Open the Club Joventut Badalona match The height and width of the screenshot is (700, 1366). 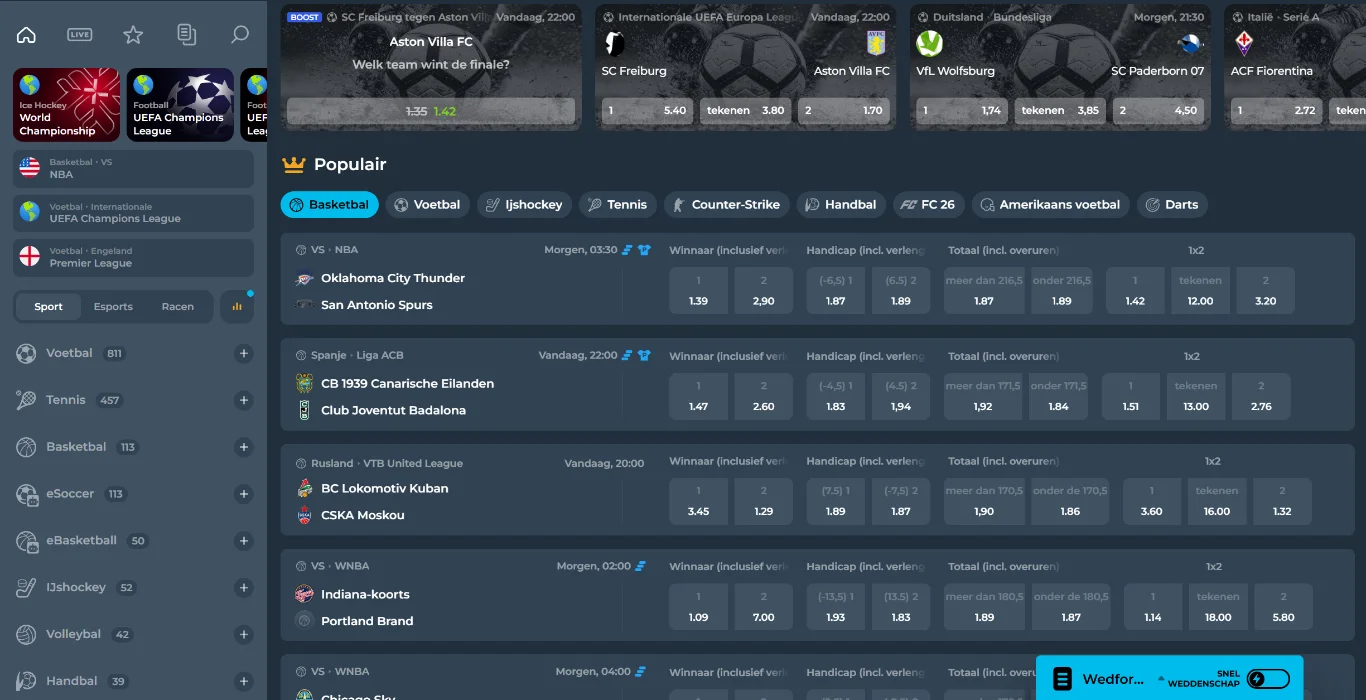click(393, 410)
